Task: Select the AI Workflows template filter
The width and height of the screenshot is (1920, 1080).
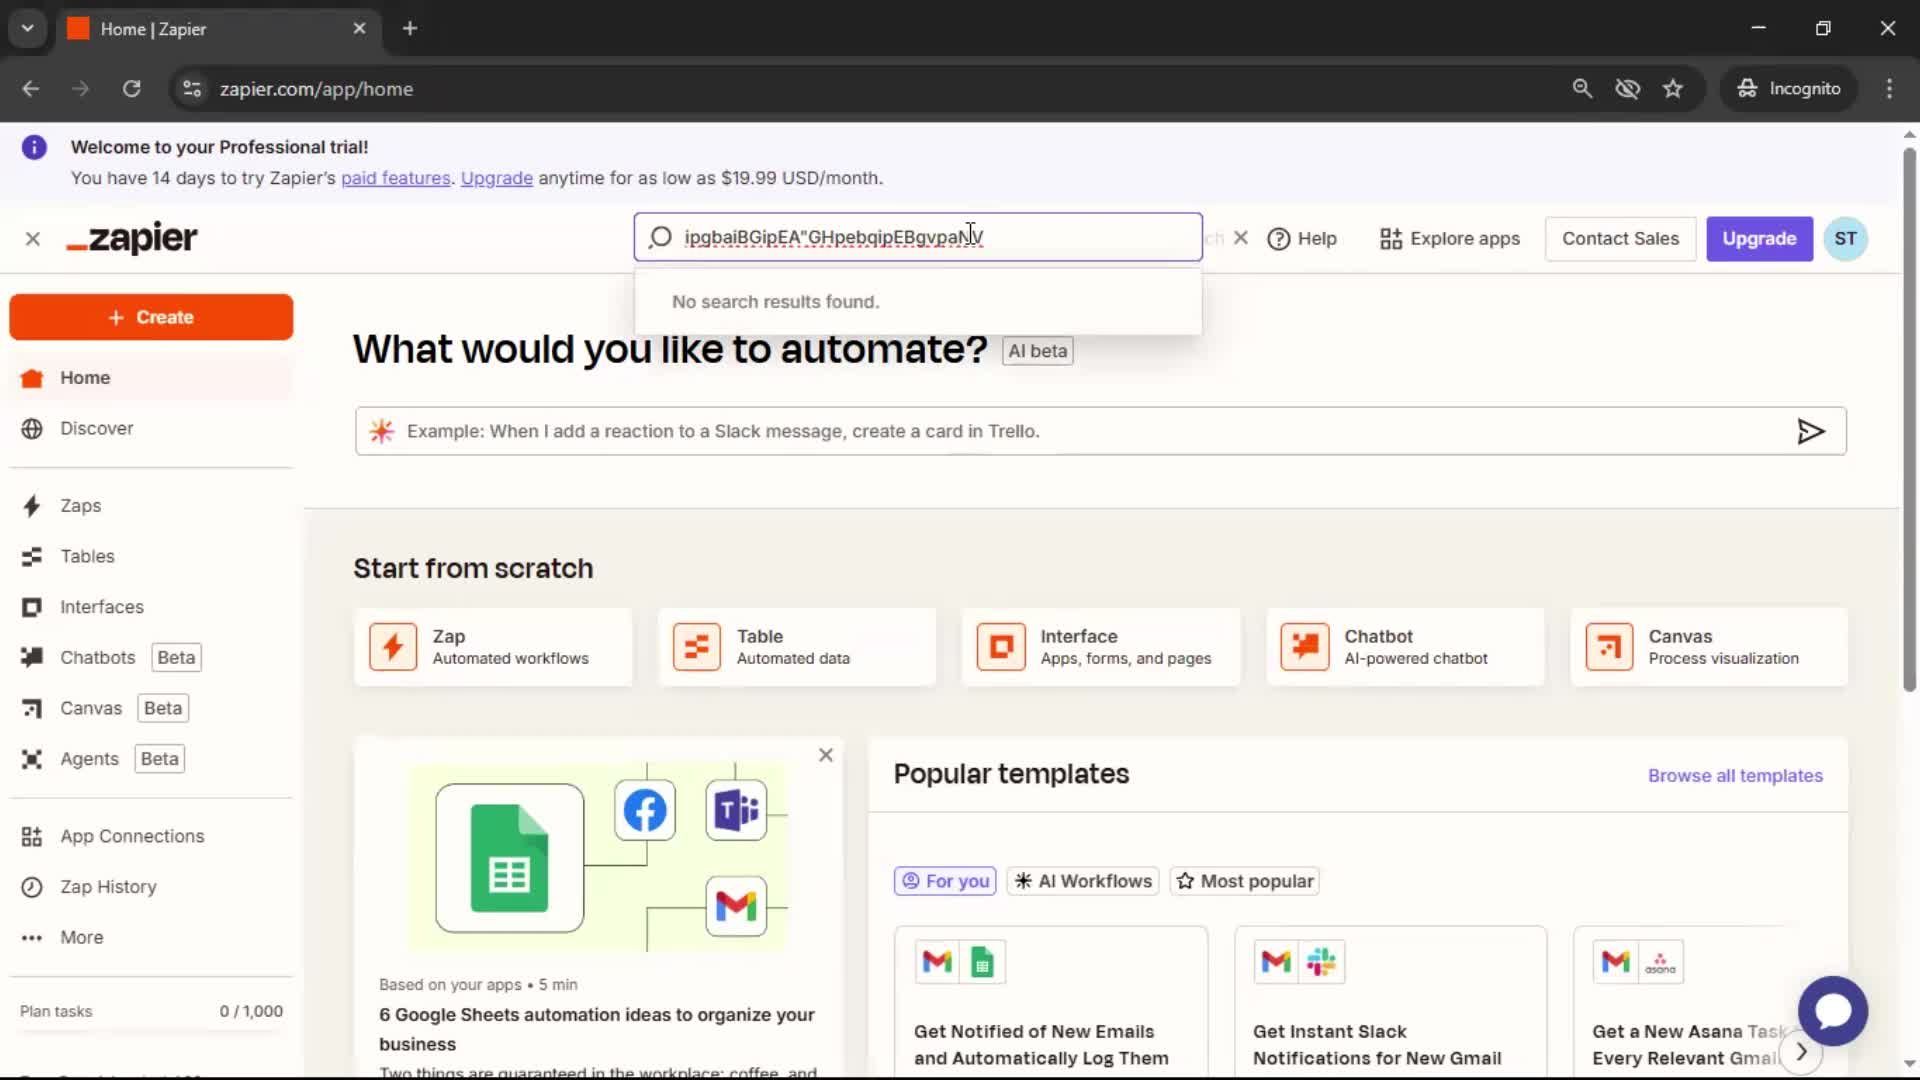Action: click(x=1083, y=881)
